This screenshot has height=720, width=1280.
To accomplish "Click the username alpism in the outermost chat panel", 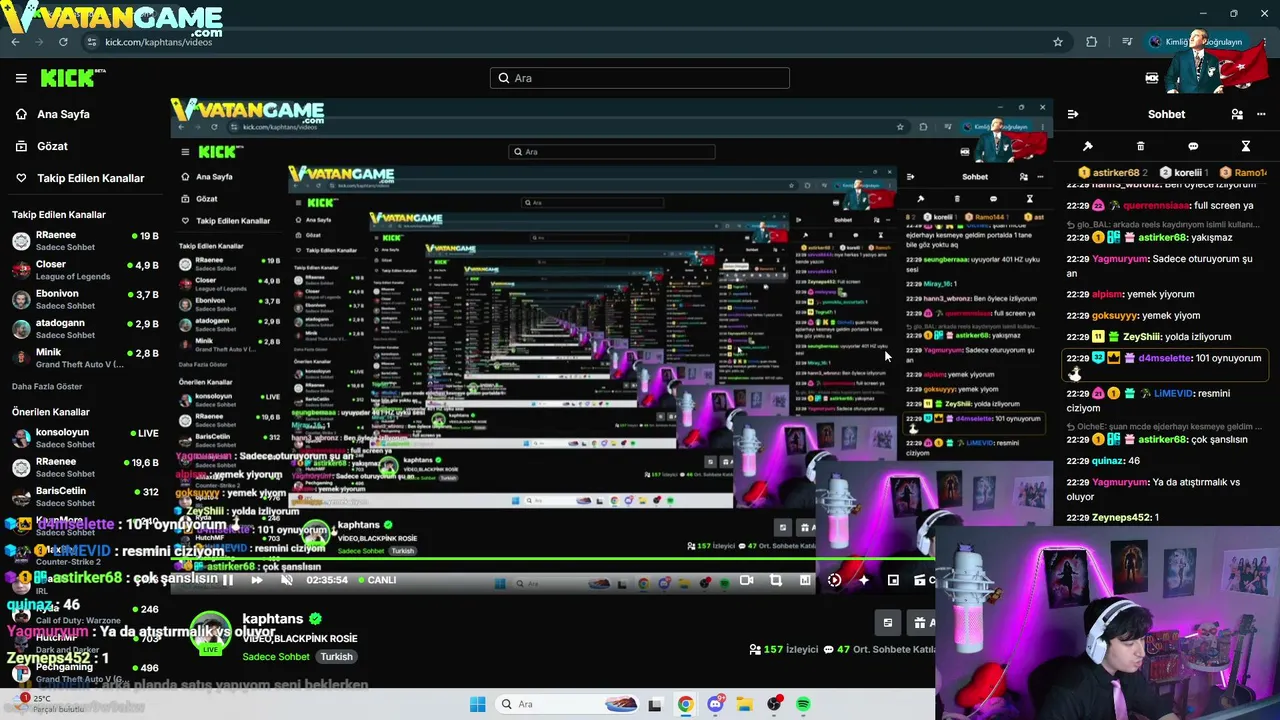I will tap(1107, 295).
